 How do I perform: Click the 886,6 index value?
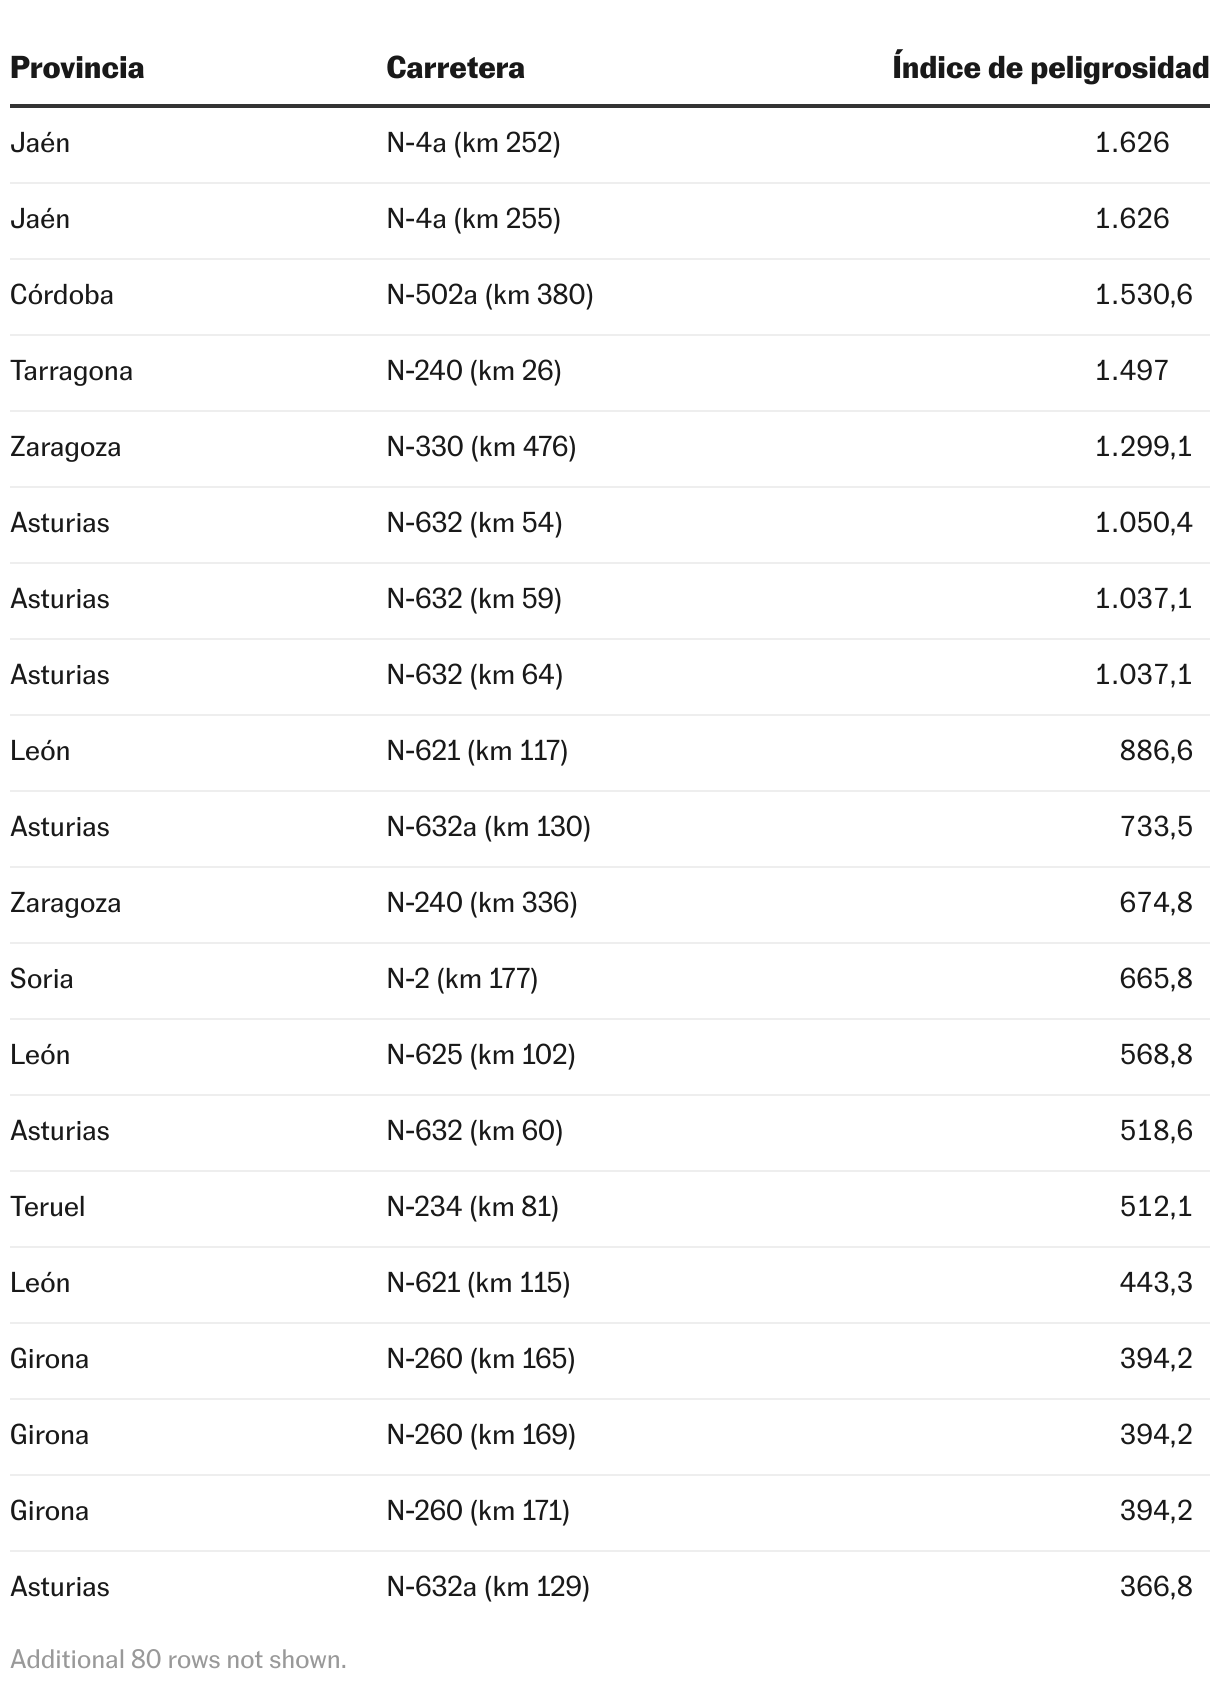pyautogui.click(x=1155, y=751)
